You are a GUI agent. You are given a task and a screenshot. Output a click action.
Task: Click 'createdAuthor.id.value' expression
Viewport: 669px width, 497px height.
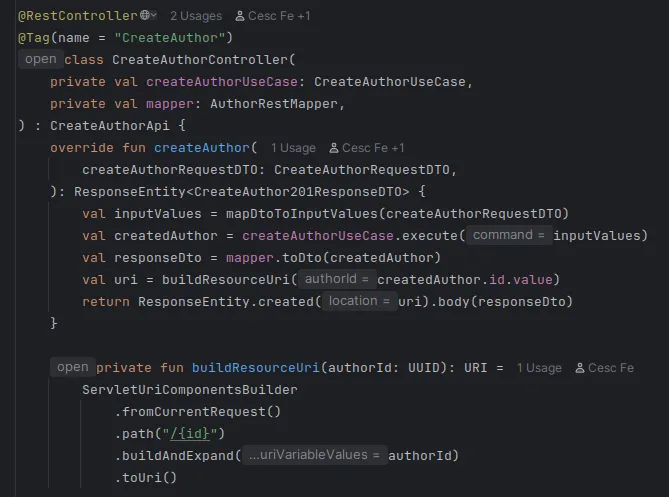[465, 280]
